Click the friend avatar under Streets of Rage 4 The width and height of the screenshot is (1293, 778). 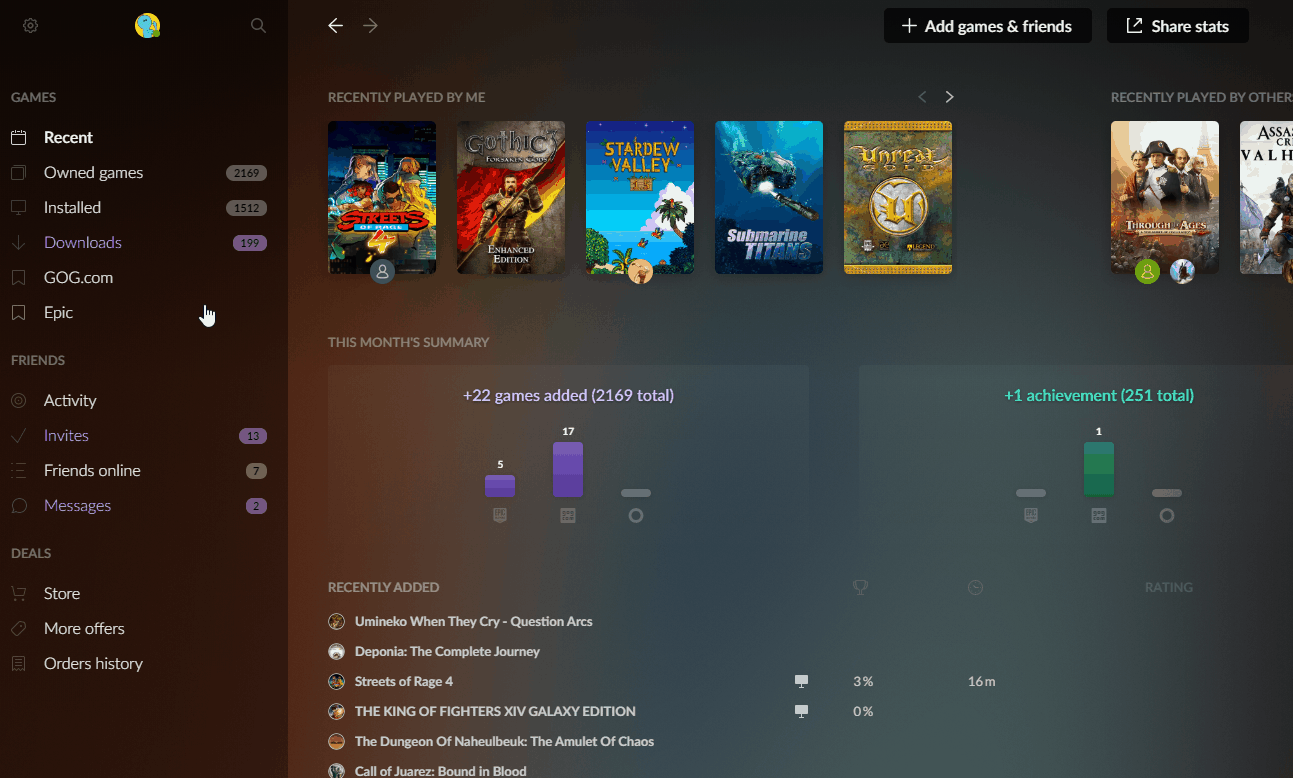(382, 271)
